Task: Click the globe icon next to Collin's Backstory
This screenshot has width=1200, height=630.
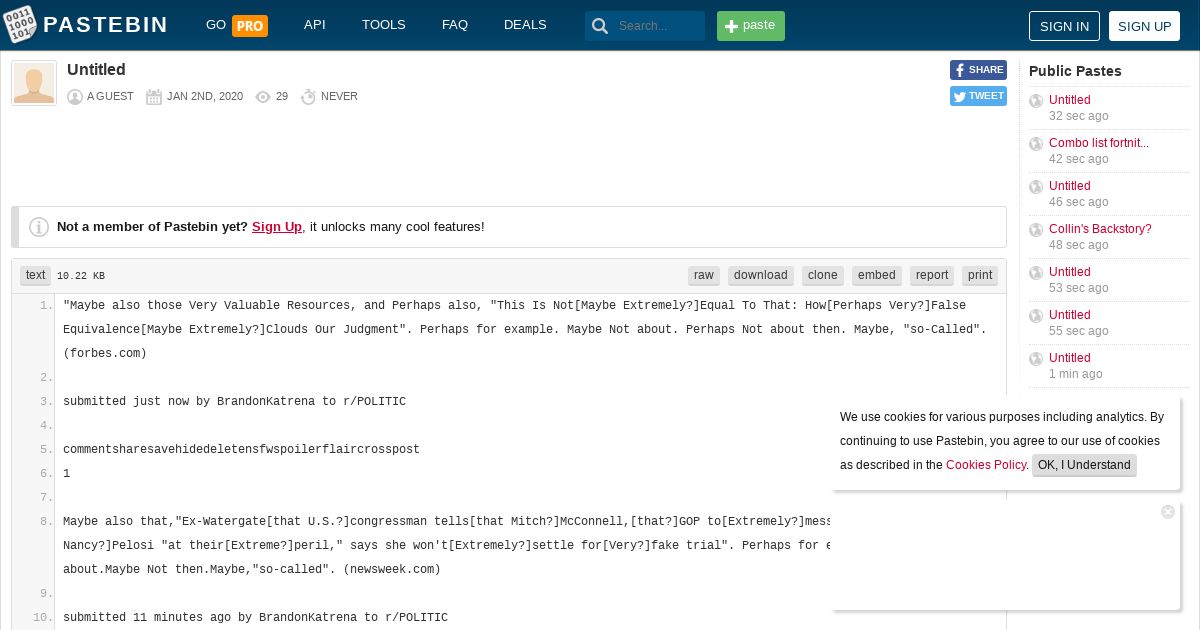Action: click(1036, 230)
